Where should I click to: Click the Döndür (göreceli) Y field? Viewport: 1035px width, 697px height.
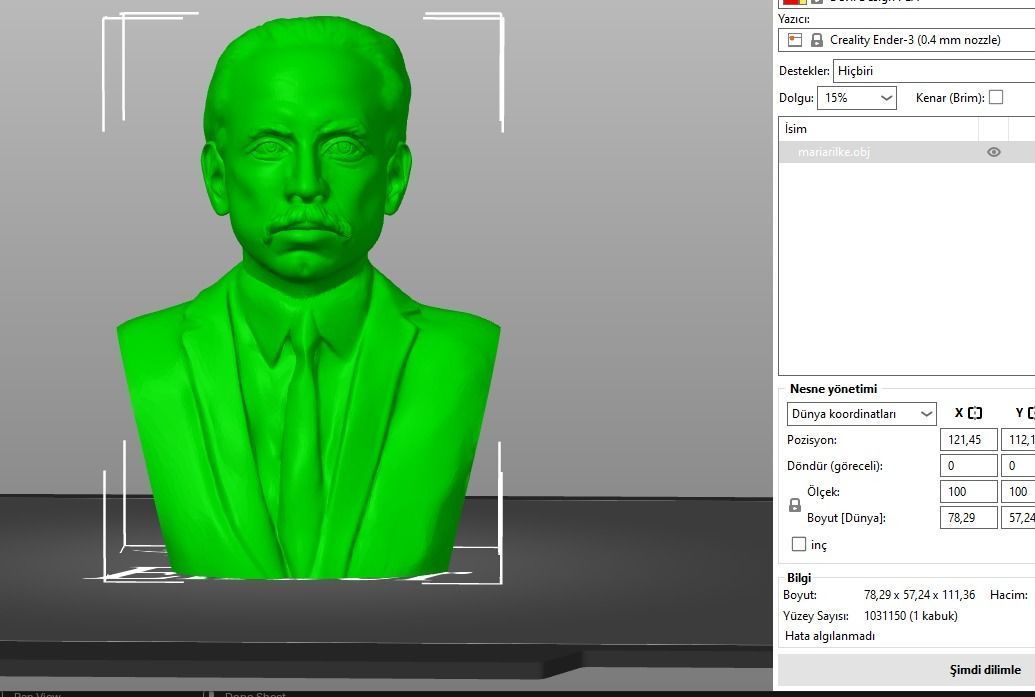[1018, 465]
